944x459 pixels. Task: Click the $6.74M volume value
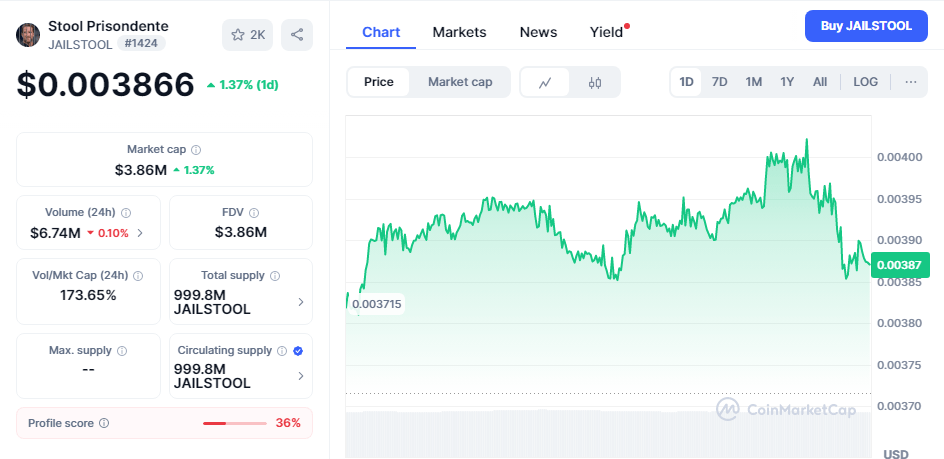tap(55, 233)
